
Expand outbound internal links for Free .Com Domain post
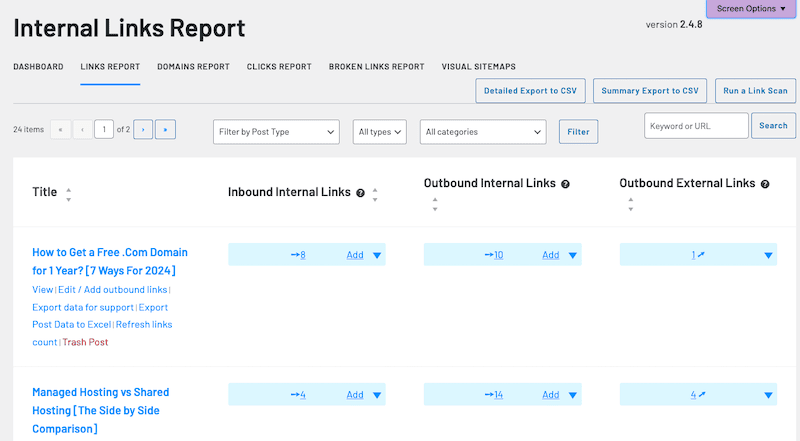click(572, 255)
